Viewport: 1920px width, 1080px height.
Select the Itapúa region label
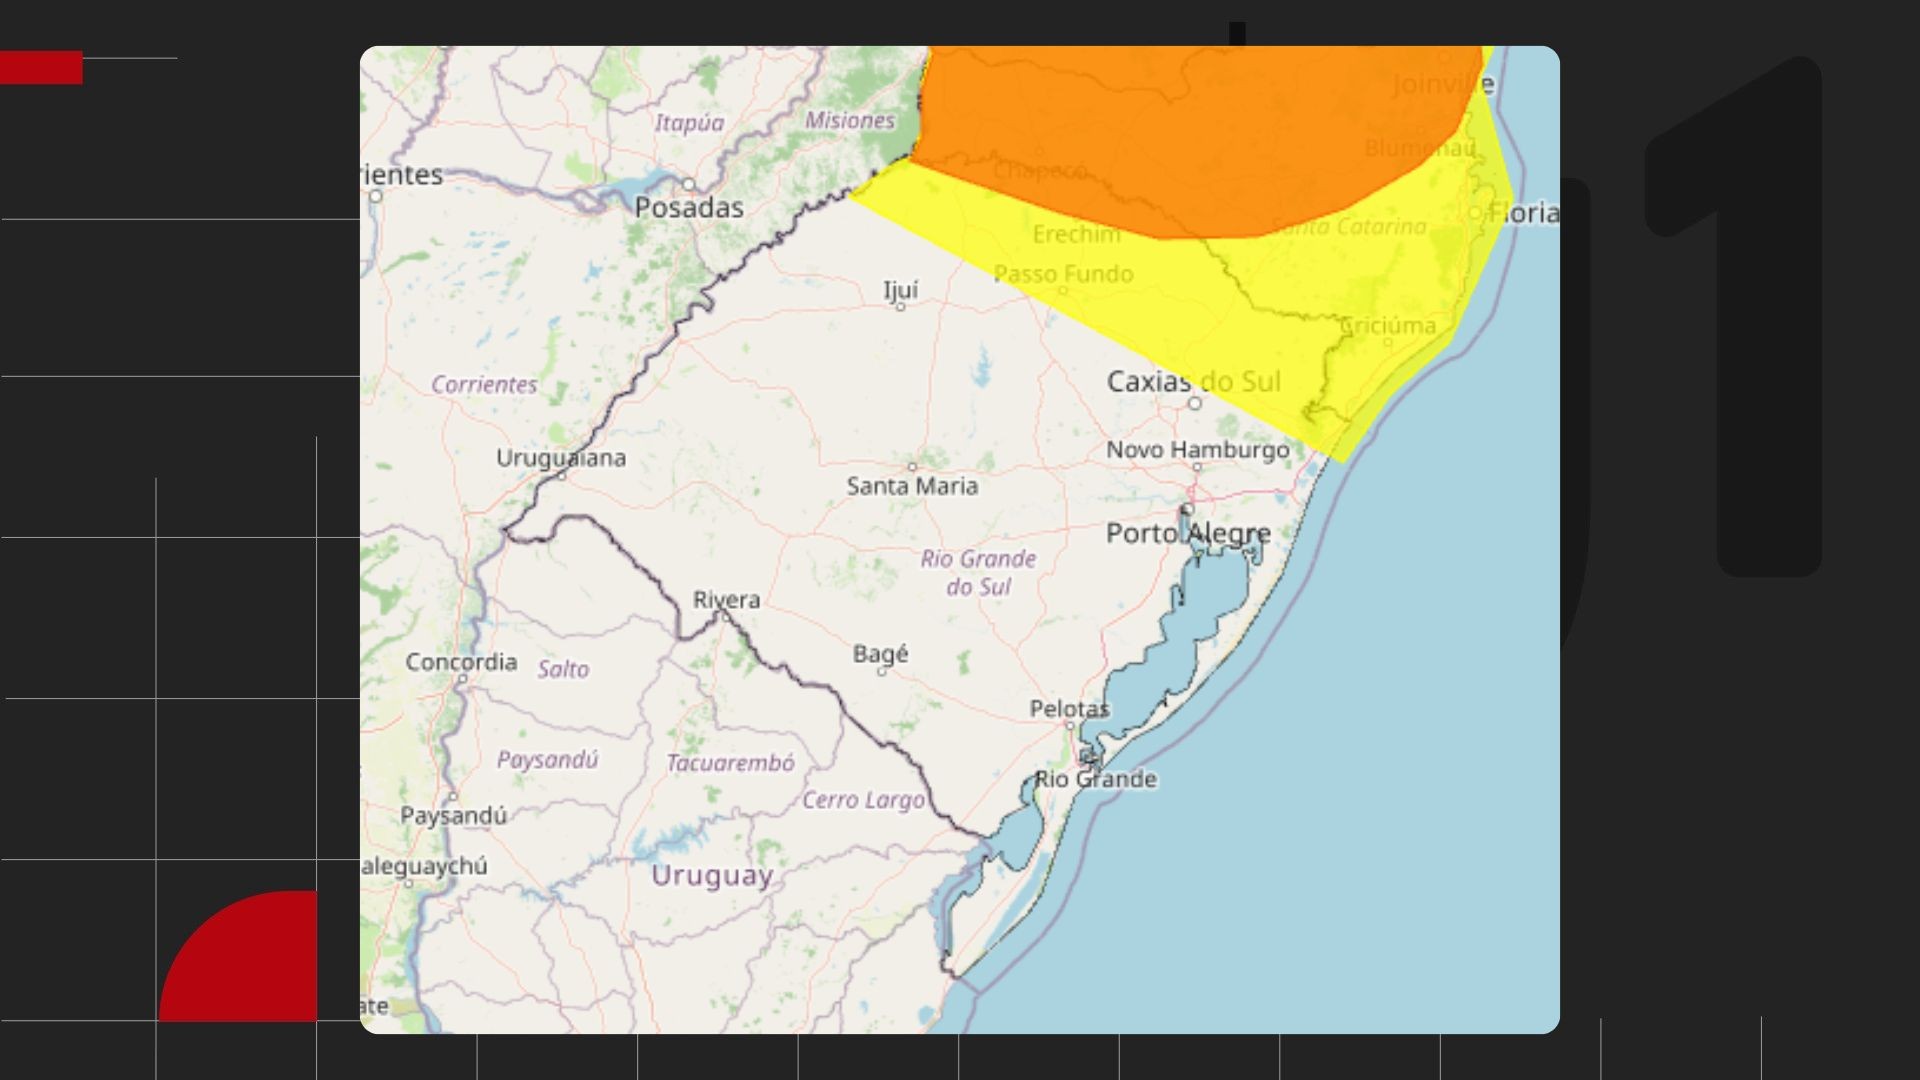689,123
